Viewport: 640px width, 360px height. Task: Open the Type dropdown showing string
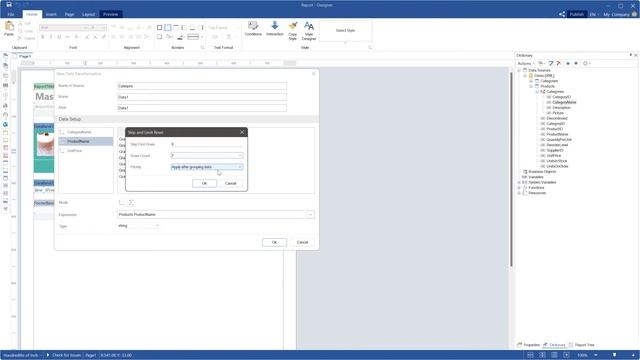pos(138,226)
